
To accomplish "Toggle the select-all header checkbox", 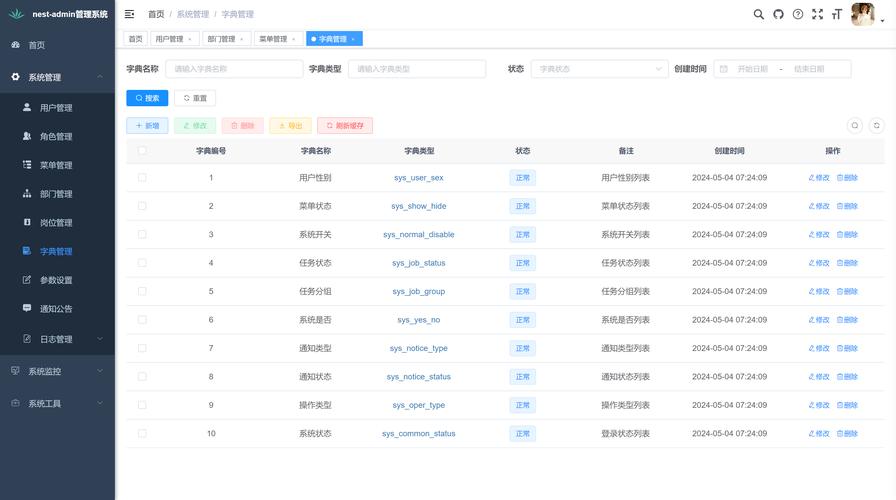I will click(x=142, y=151).
